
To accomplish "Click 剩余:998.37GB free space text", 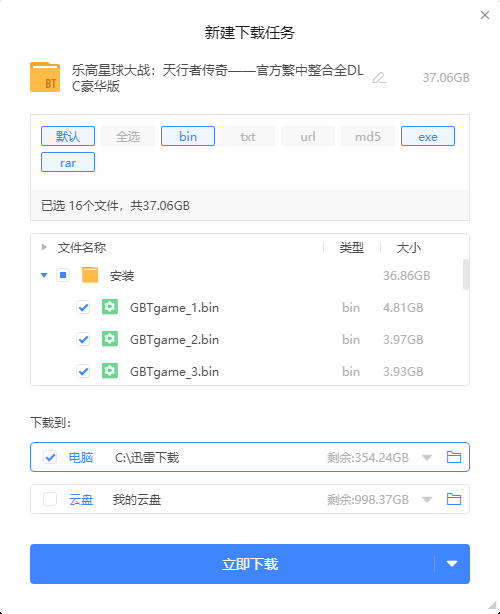I will pos(368,500).
